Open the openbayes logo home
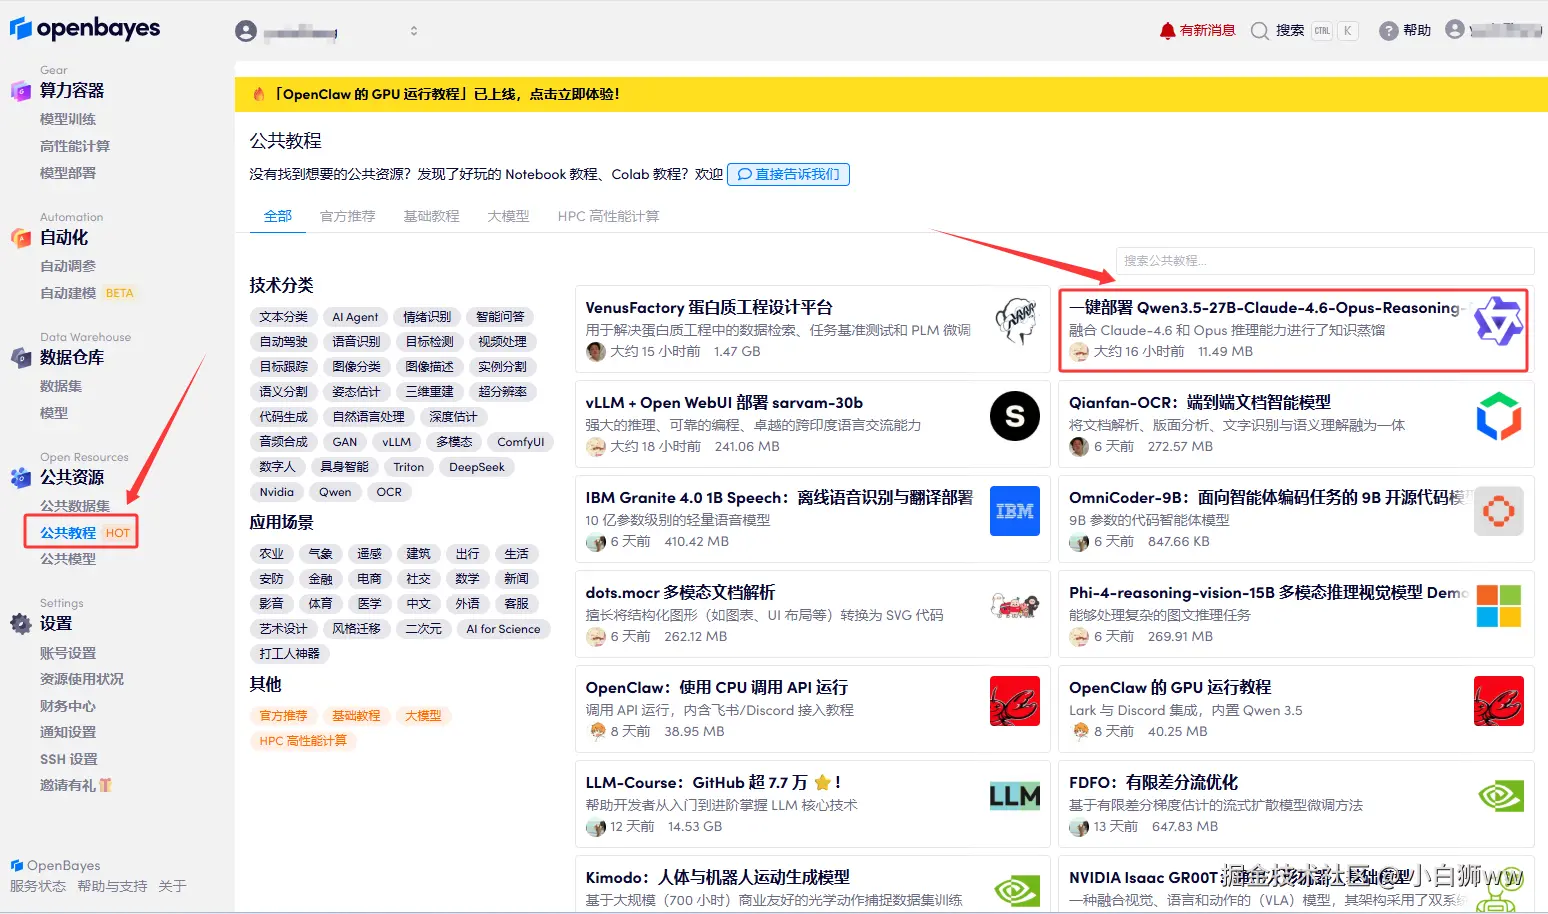This screenshot has width=1548, height=914. [x=85, y=28]
